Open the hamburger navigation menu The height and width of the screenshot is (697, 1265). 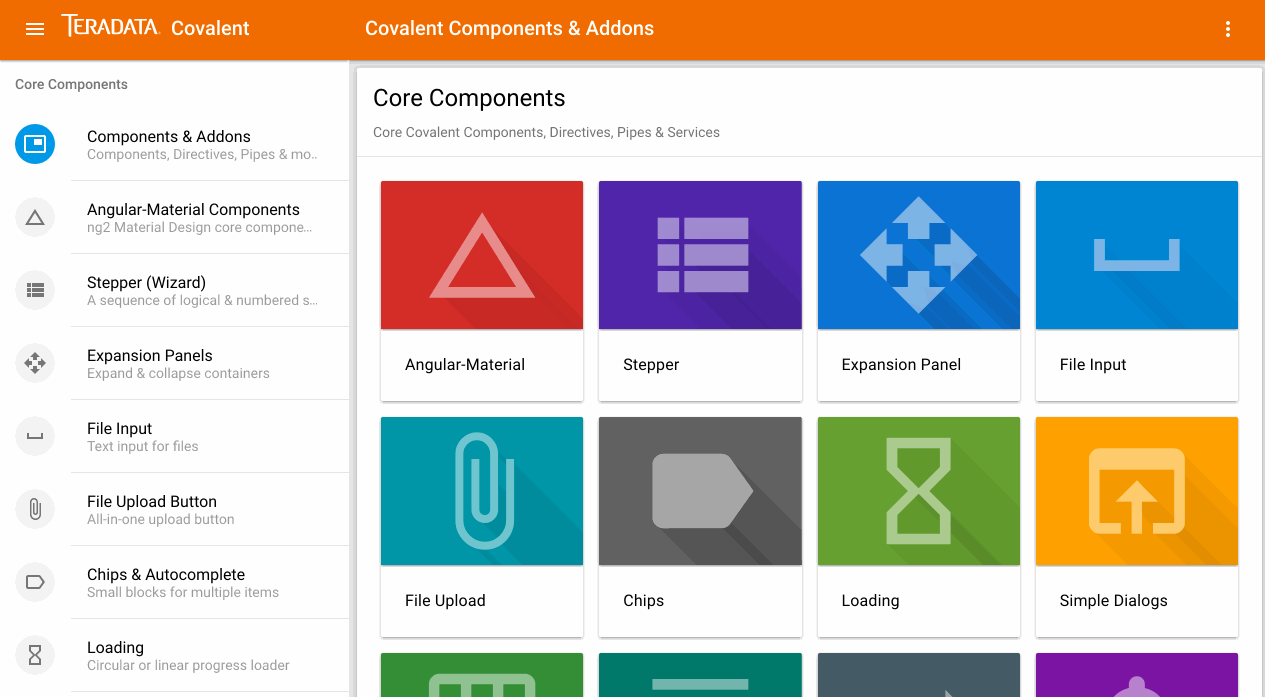[x=35, y=29]
